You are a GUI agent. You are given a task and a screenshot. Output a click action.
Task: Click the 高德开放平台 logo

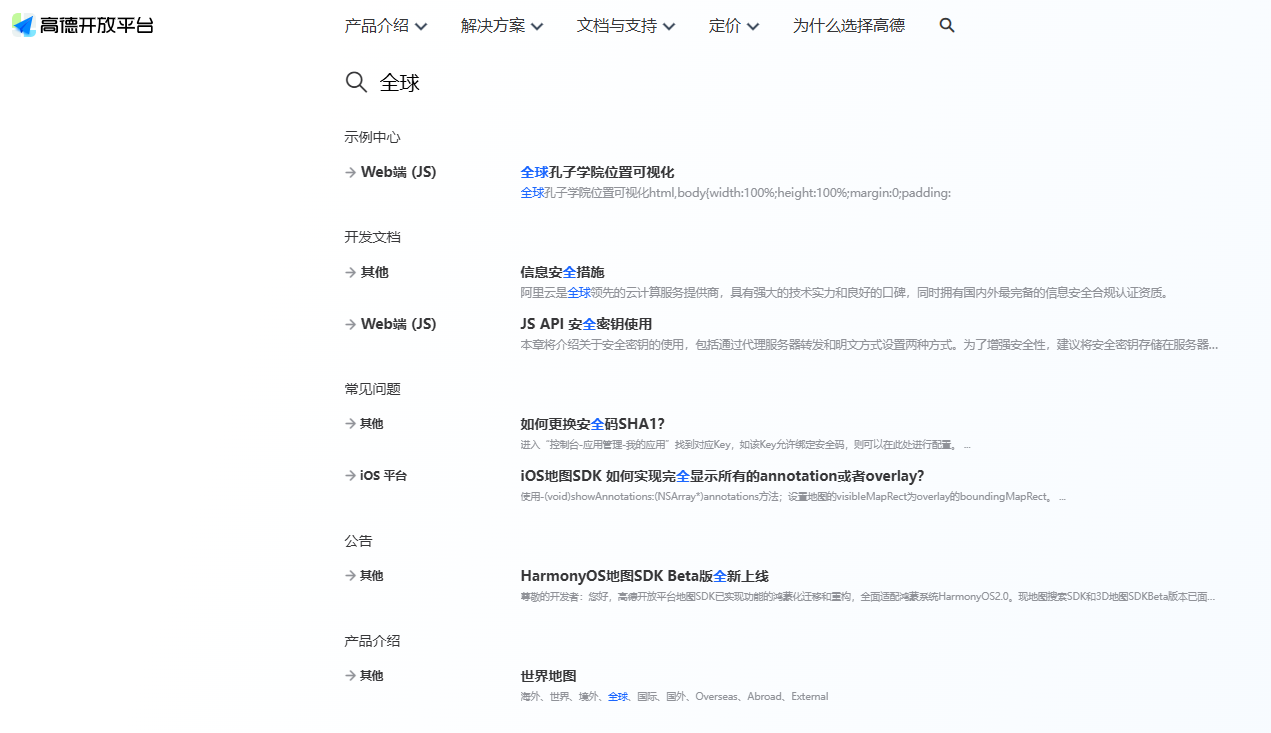[x=83, y=26]
